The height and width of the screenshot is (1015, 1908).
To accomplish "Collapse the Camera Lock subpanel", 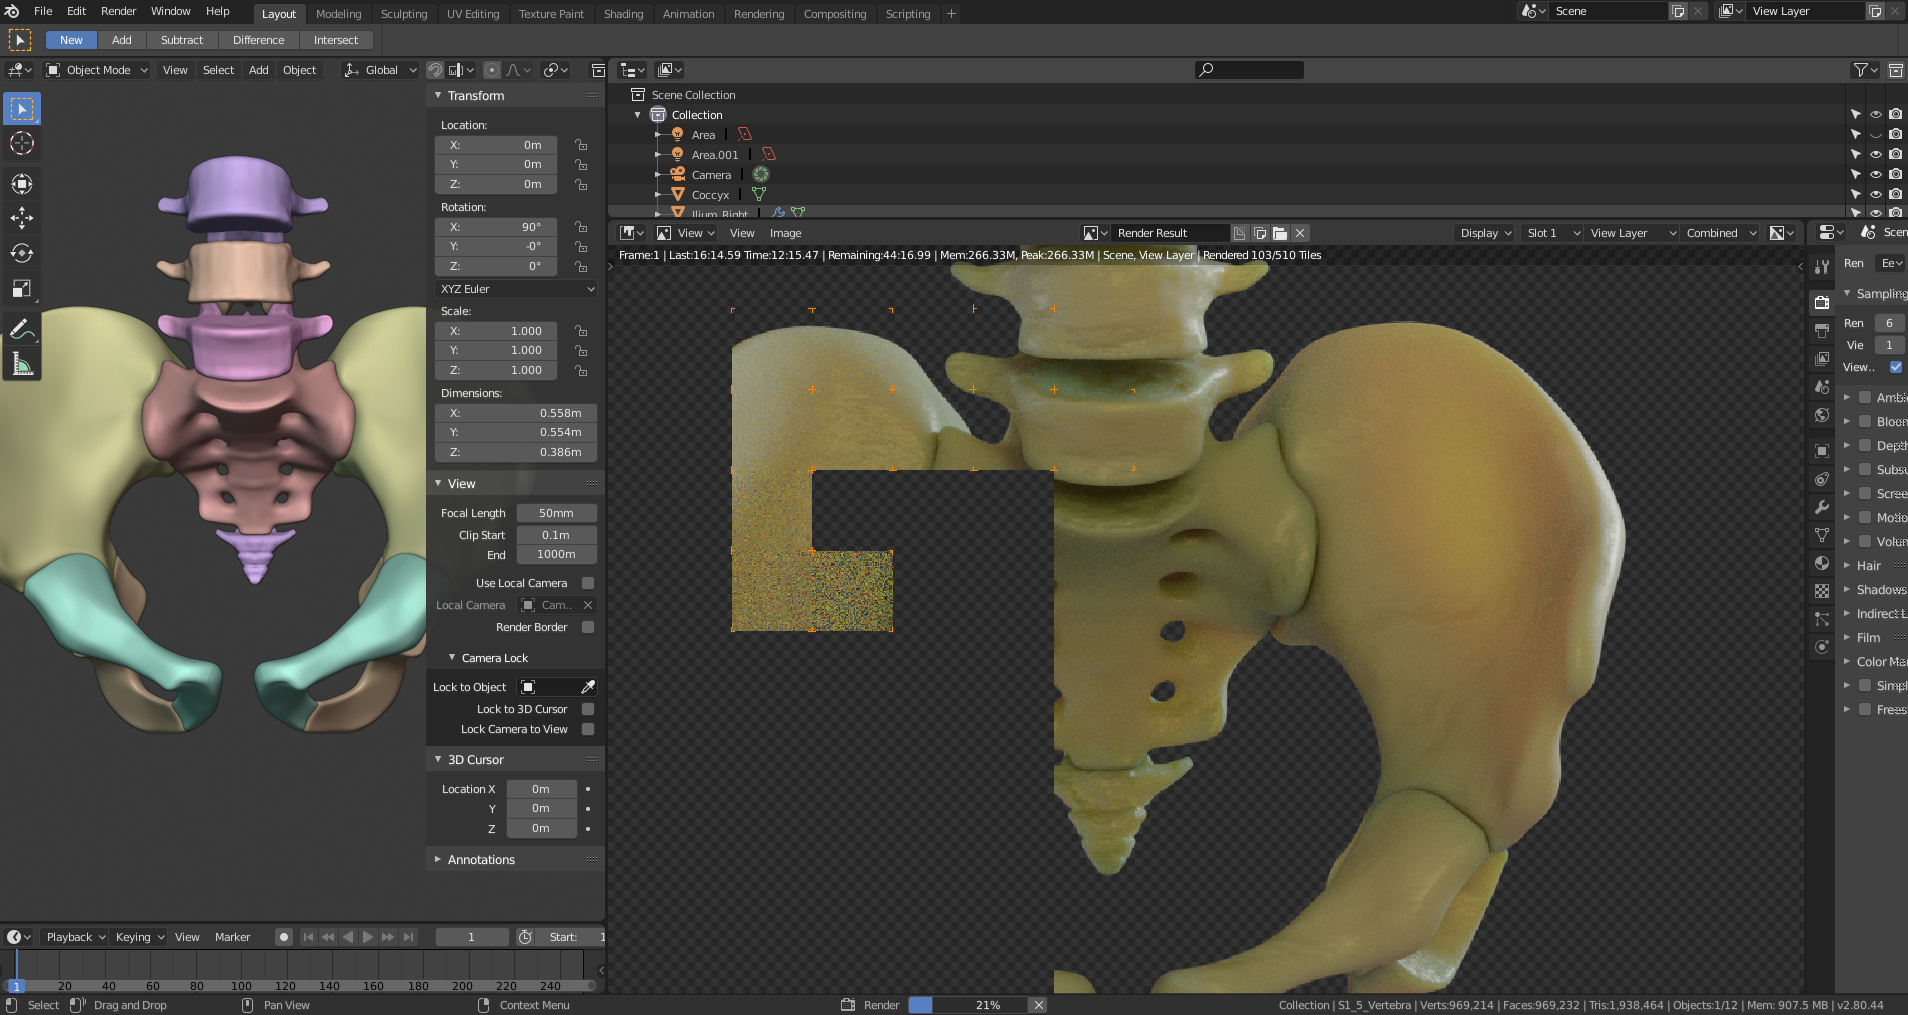I will (x=452, y=657).
